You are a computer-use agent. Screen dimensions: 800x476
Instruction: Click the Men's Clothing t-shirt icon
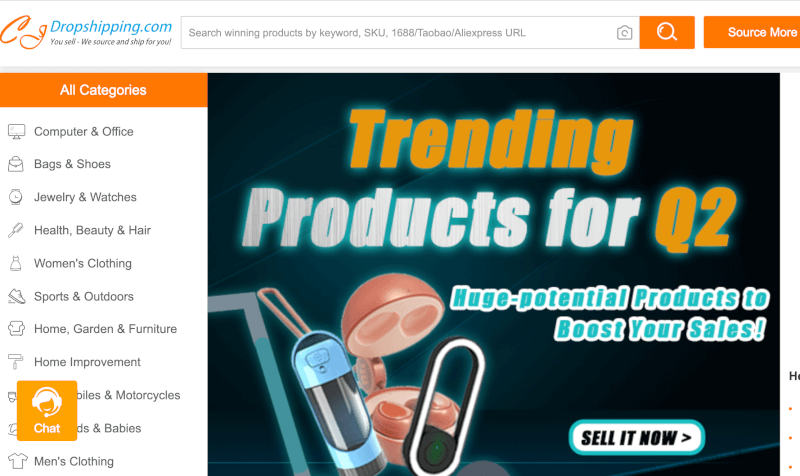tap(17, 461)
